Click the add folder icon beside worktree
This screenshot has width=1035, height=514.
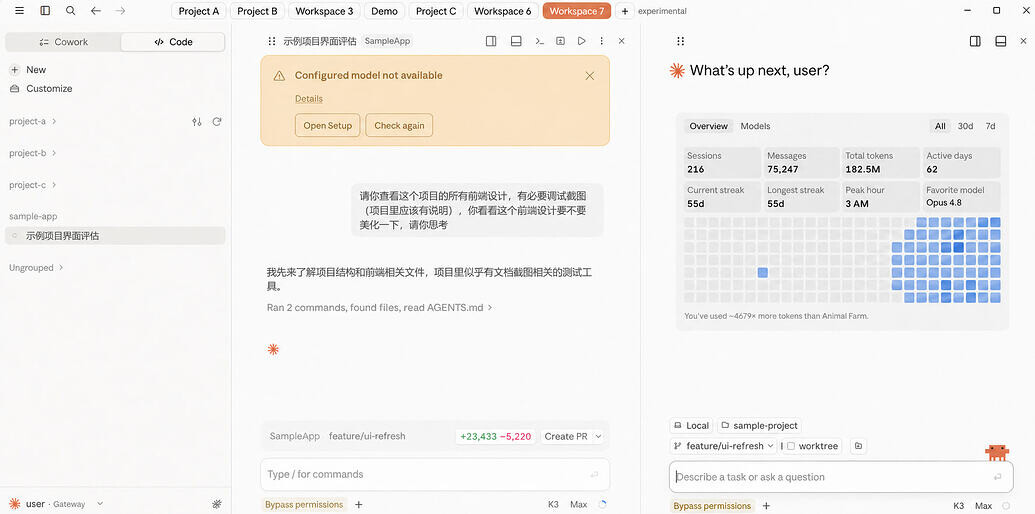point(858,446)
